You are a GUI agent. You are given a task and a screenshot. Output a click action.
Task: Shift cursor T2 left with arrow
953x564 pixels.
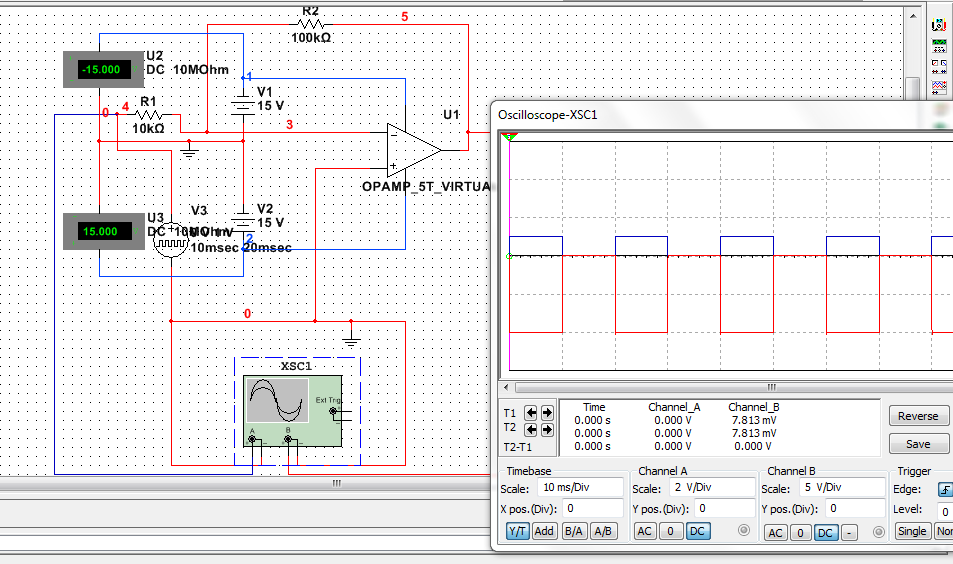pos(531,430)
